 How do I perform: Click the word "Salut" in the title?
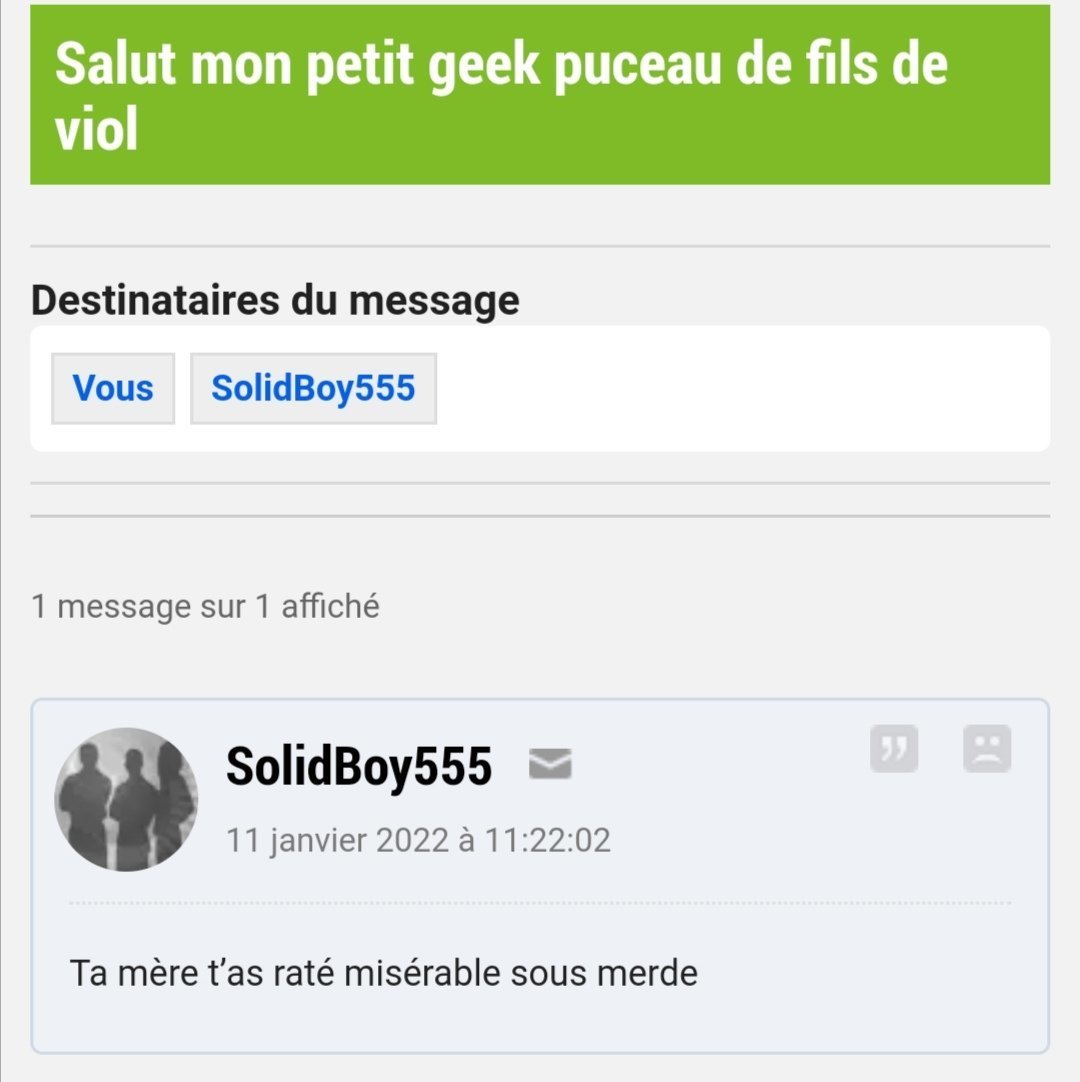[x=115, y=64]
